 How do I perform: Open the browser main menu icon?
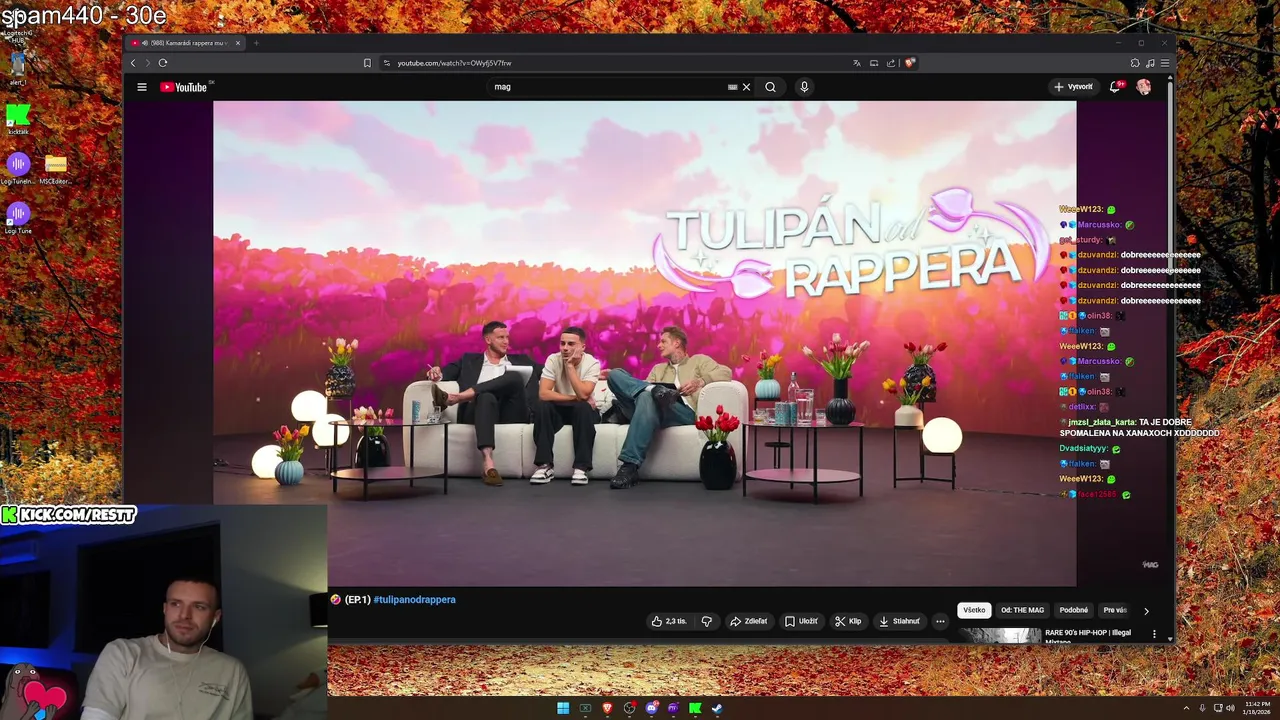click(1165, 63)
